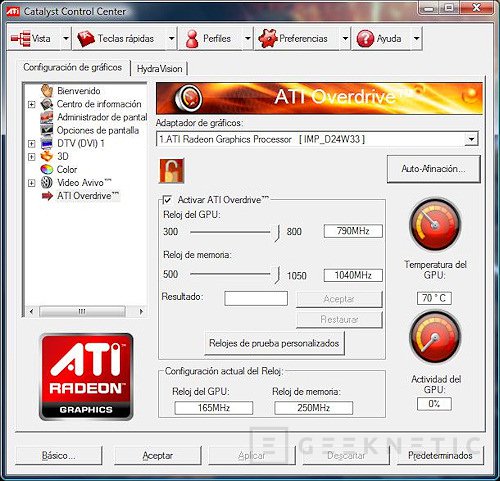Click the GPU activity gauge
The height and width of the screenshot is (481, 500).
[x=435, y=337]
